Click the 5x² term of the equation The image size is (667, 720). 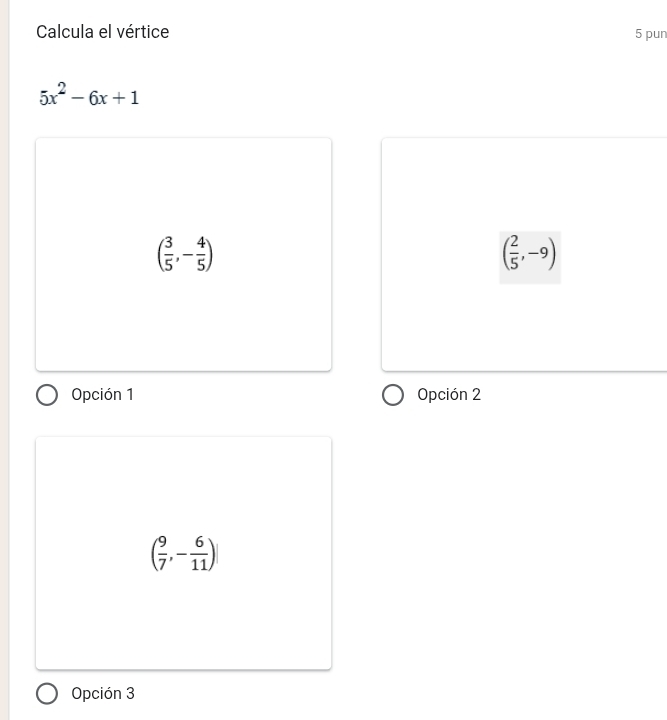click(54, 96)
